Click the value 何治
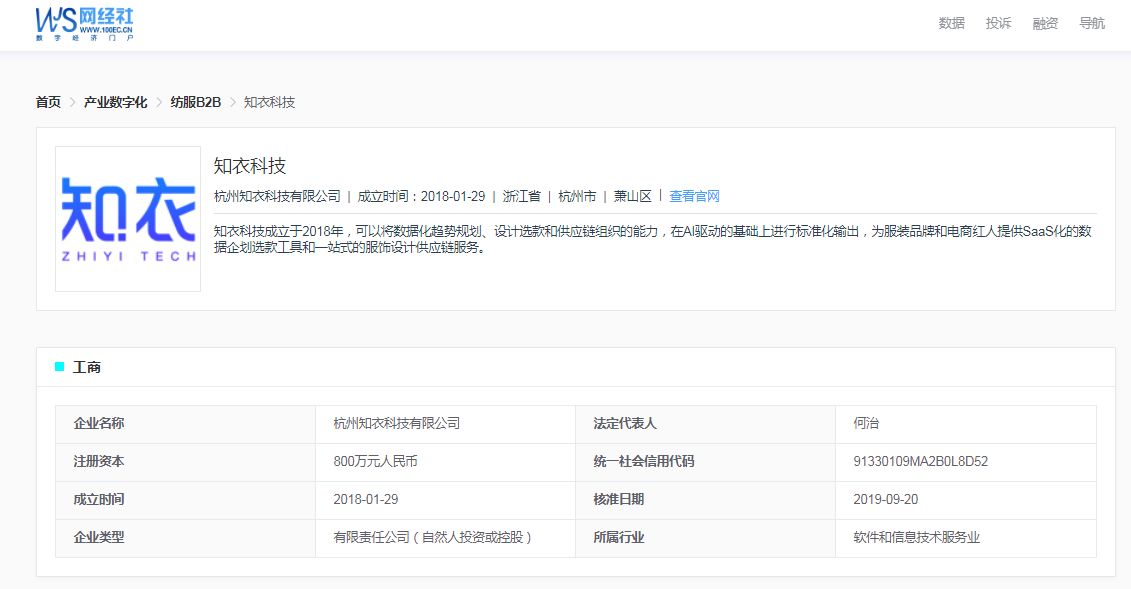This screenshot has width=1131, height=589. coord(866,423)
